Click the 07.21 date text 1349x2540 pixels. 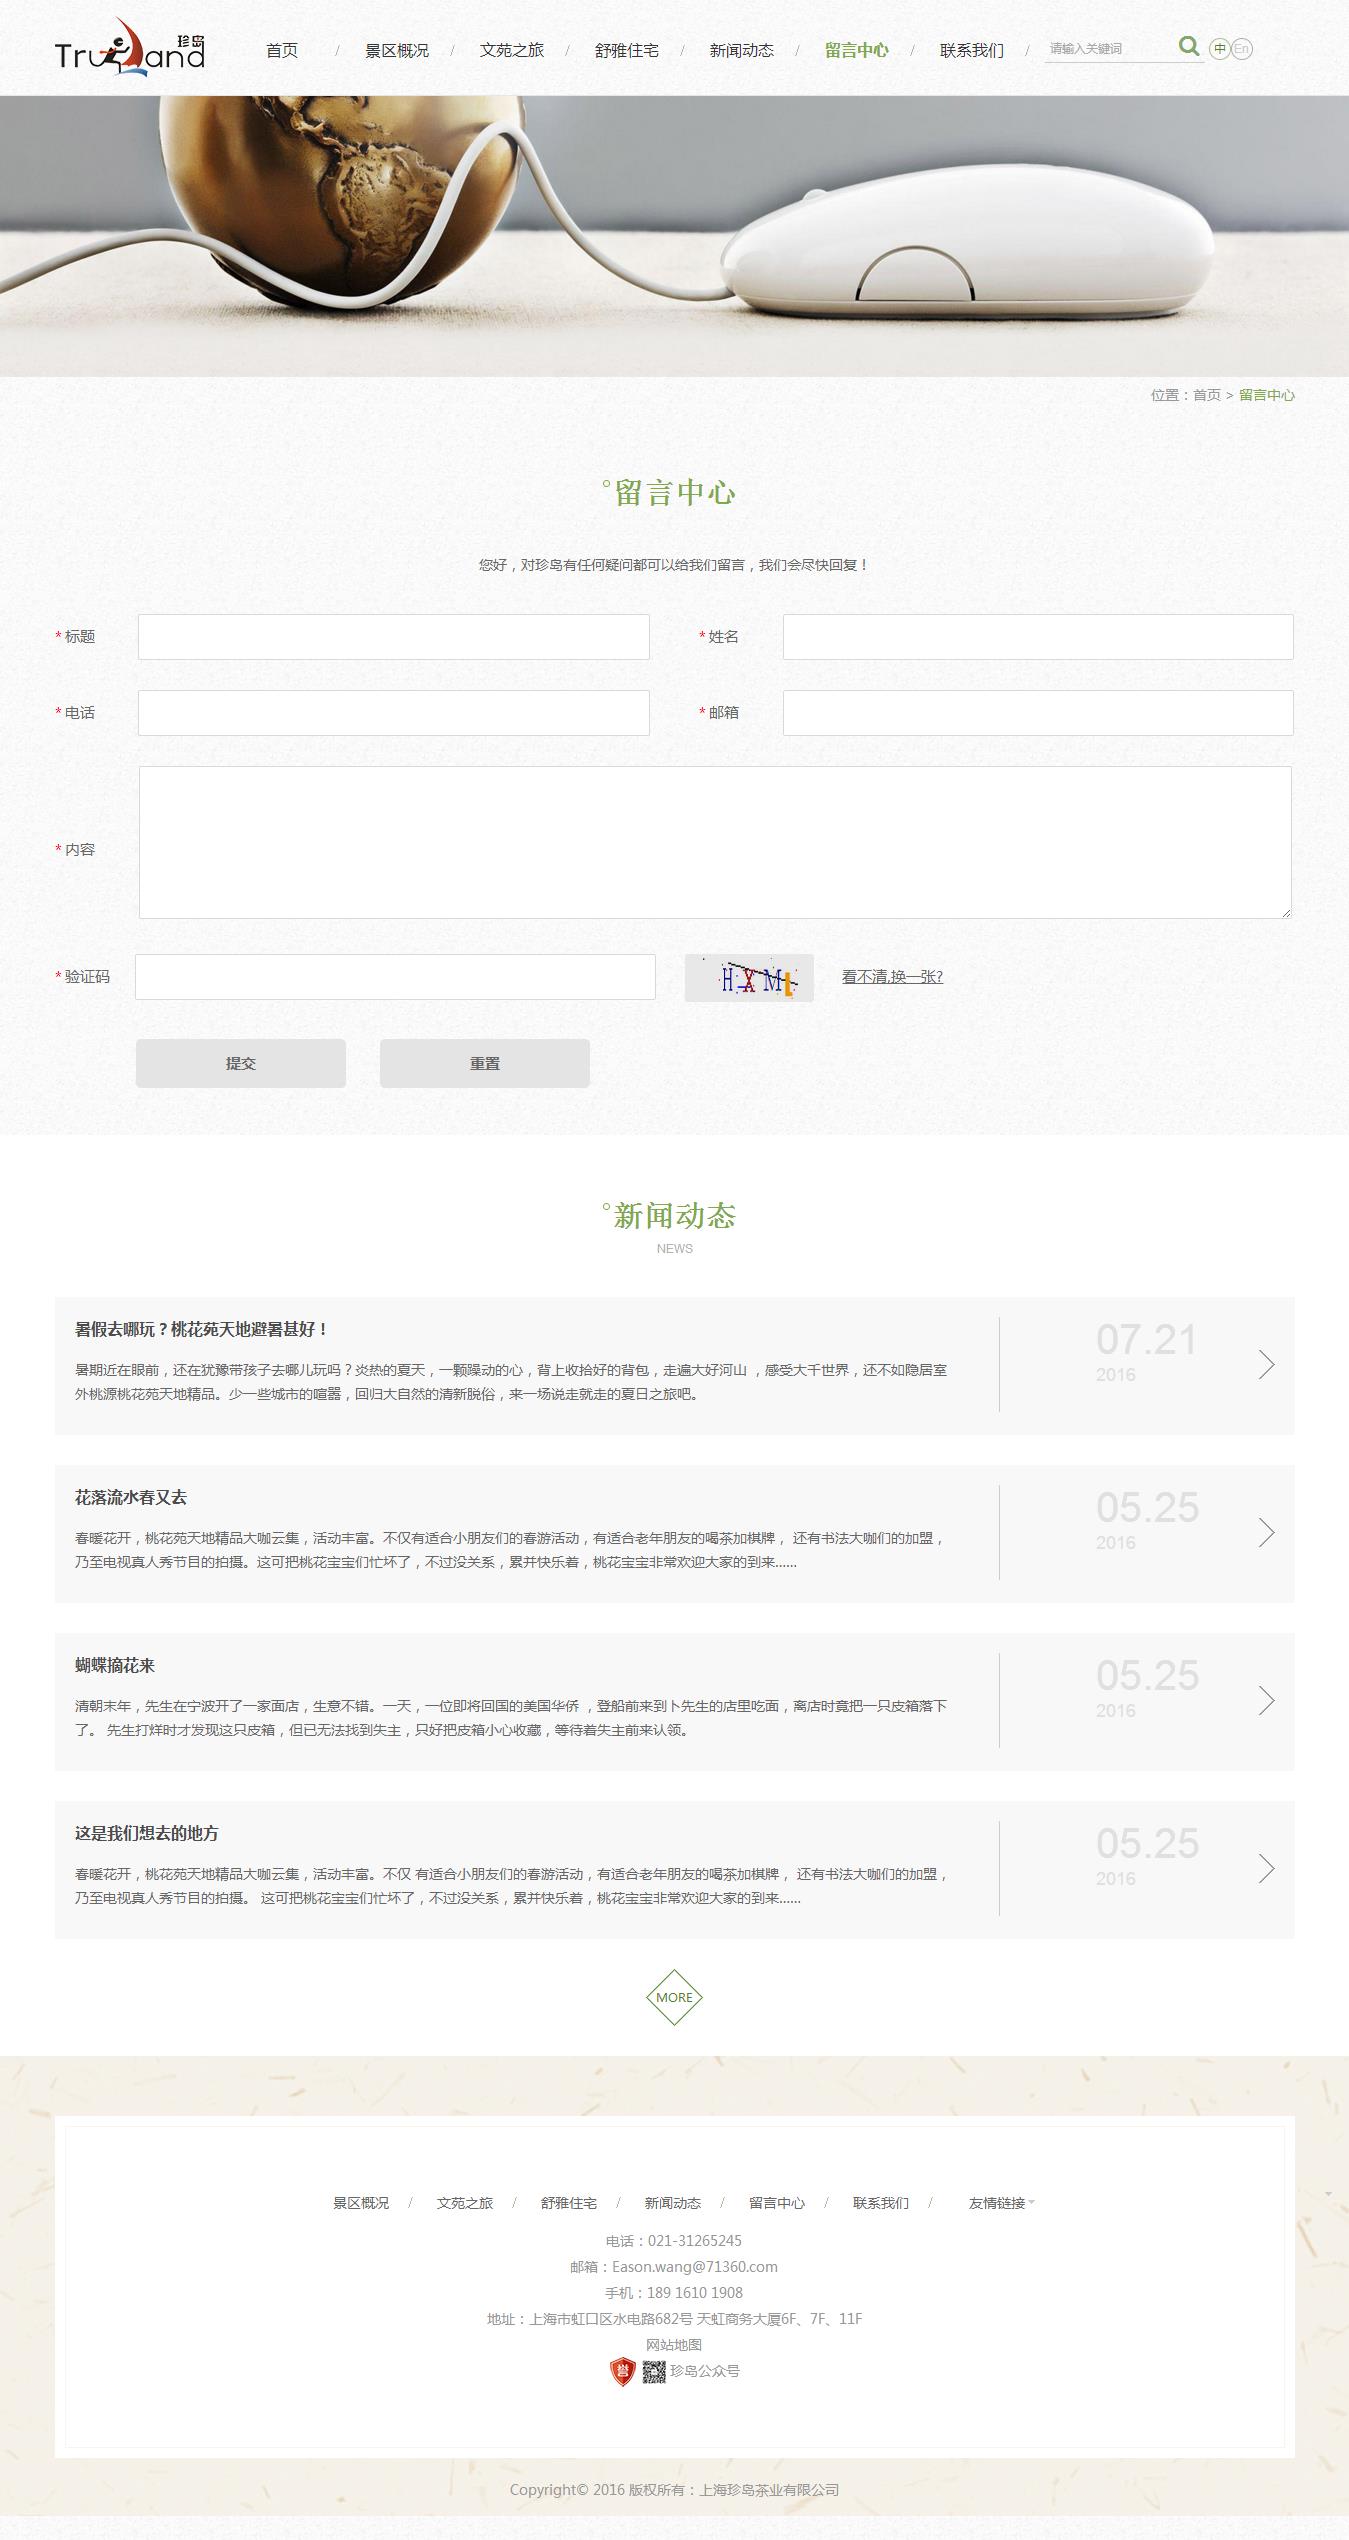[x=1146, y=1340]
